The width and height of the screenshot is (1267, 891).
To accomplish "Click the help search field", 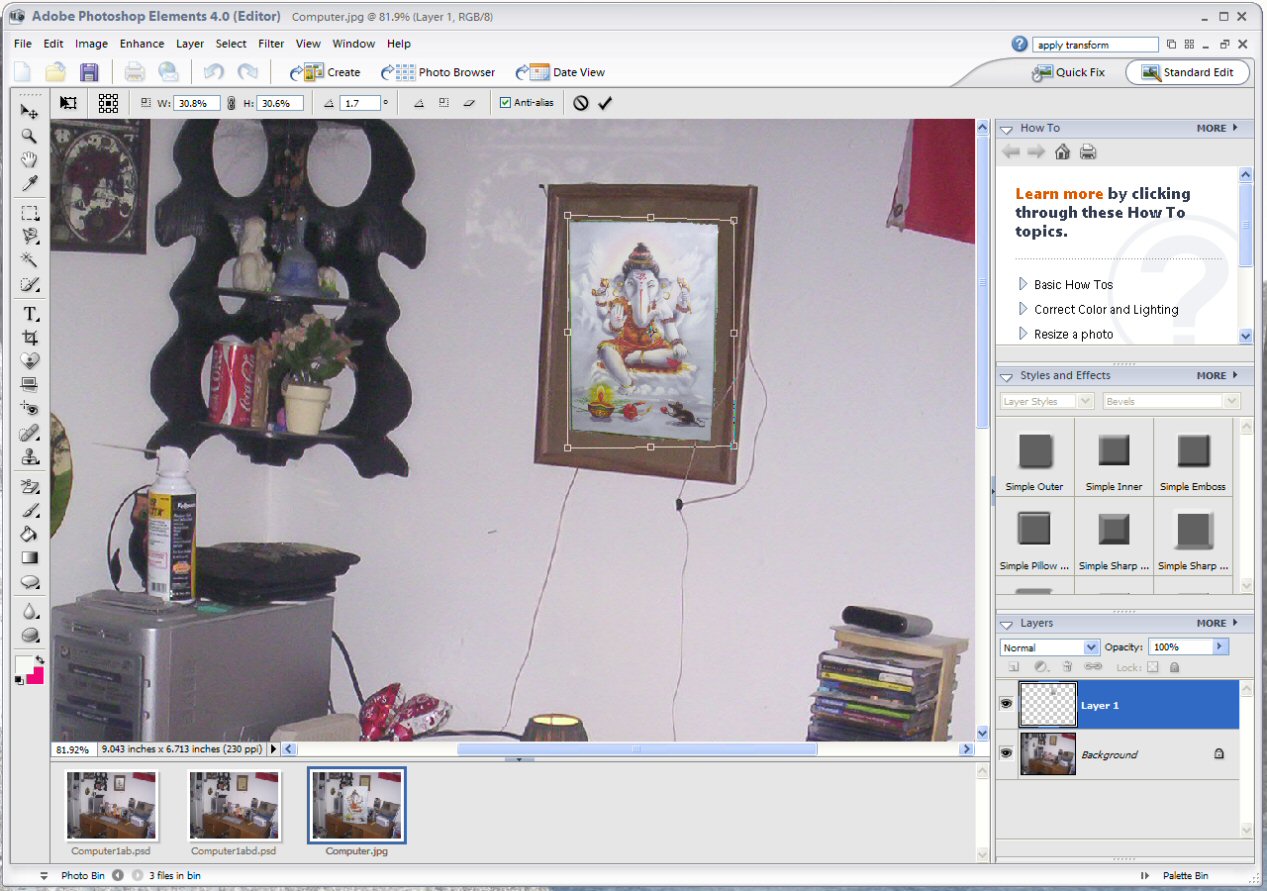I will 1096,45.
